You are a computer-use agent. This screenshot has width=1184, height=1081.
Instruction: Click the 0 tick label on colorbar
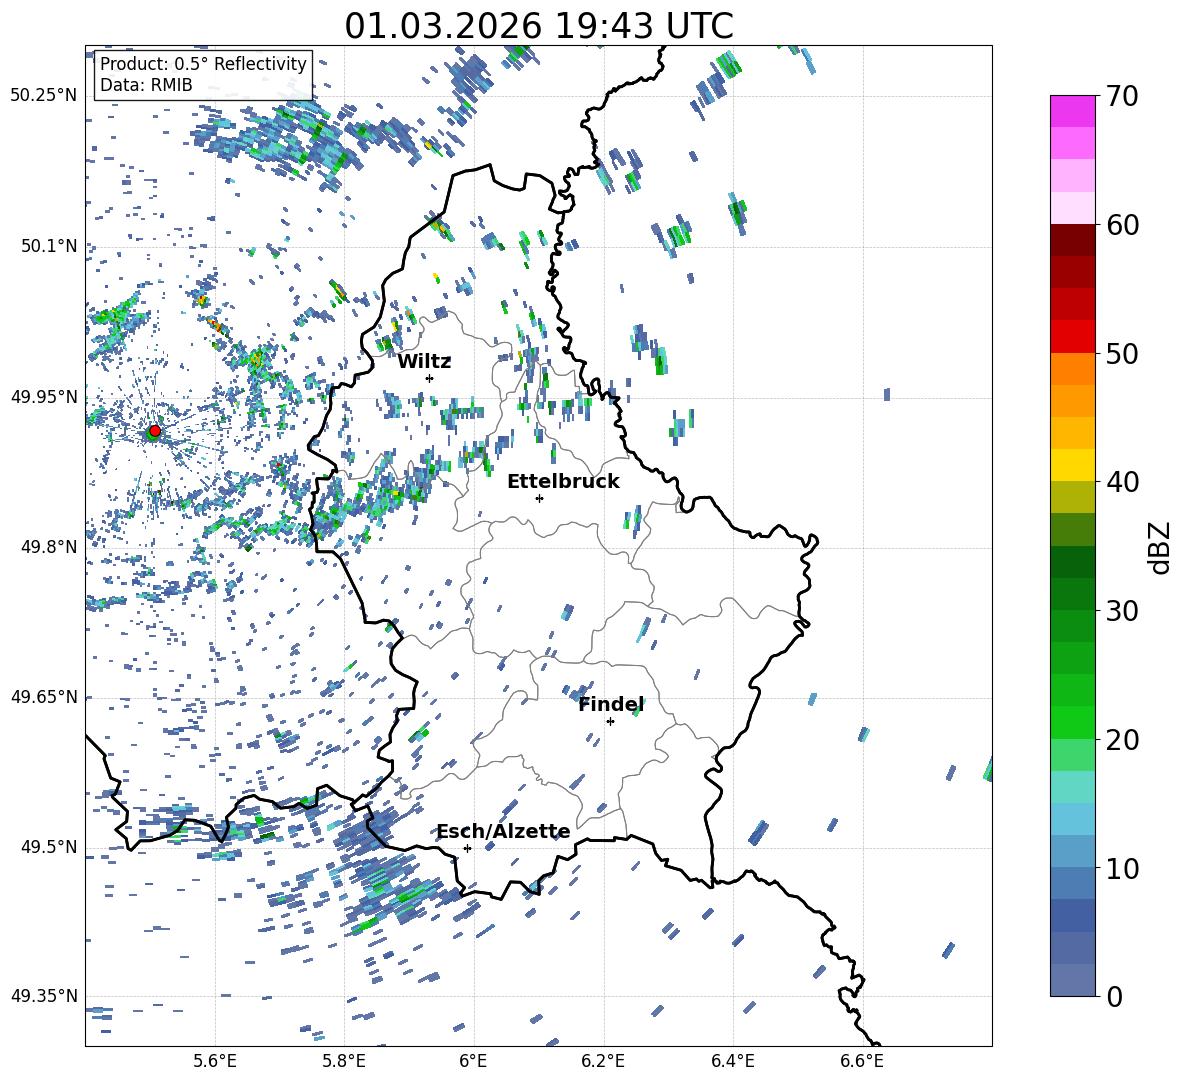[1113, 996]
